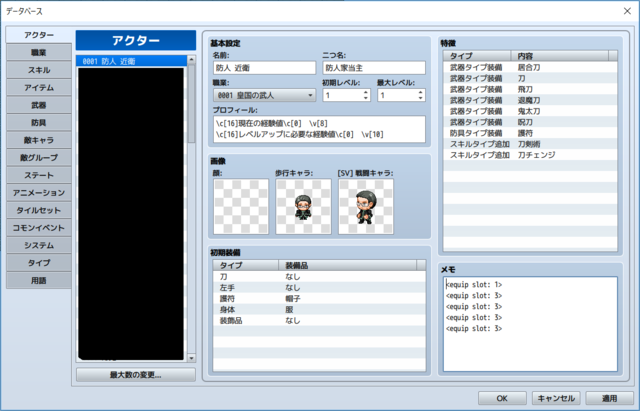640x411 pixels.
Task: Open the 用語 tab
Action: pyautogui.click(x=39, y=280)
